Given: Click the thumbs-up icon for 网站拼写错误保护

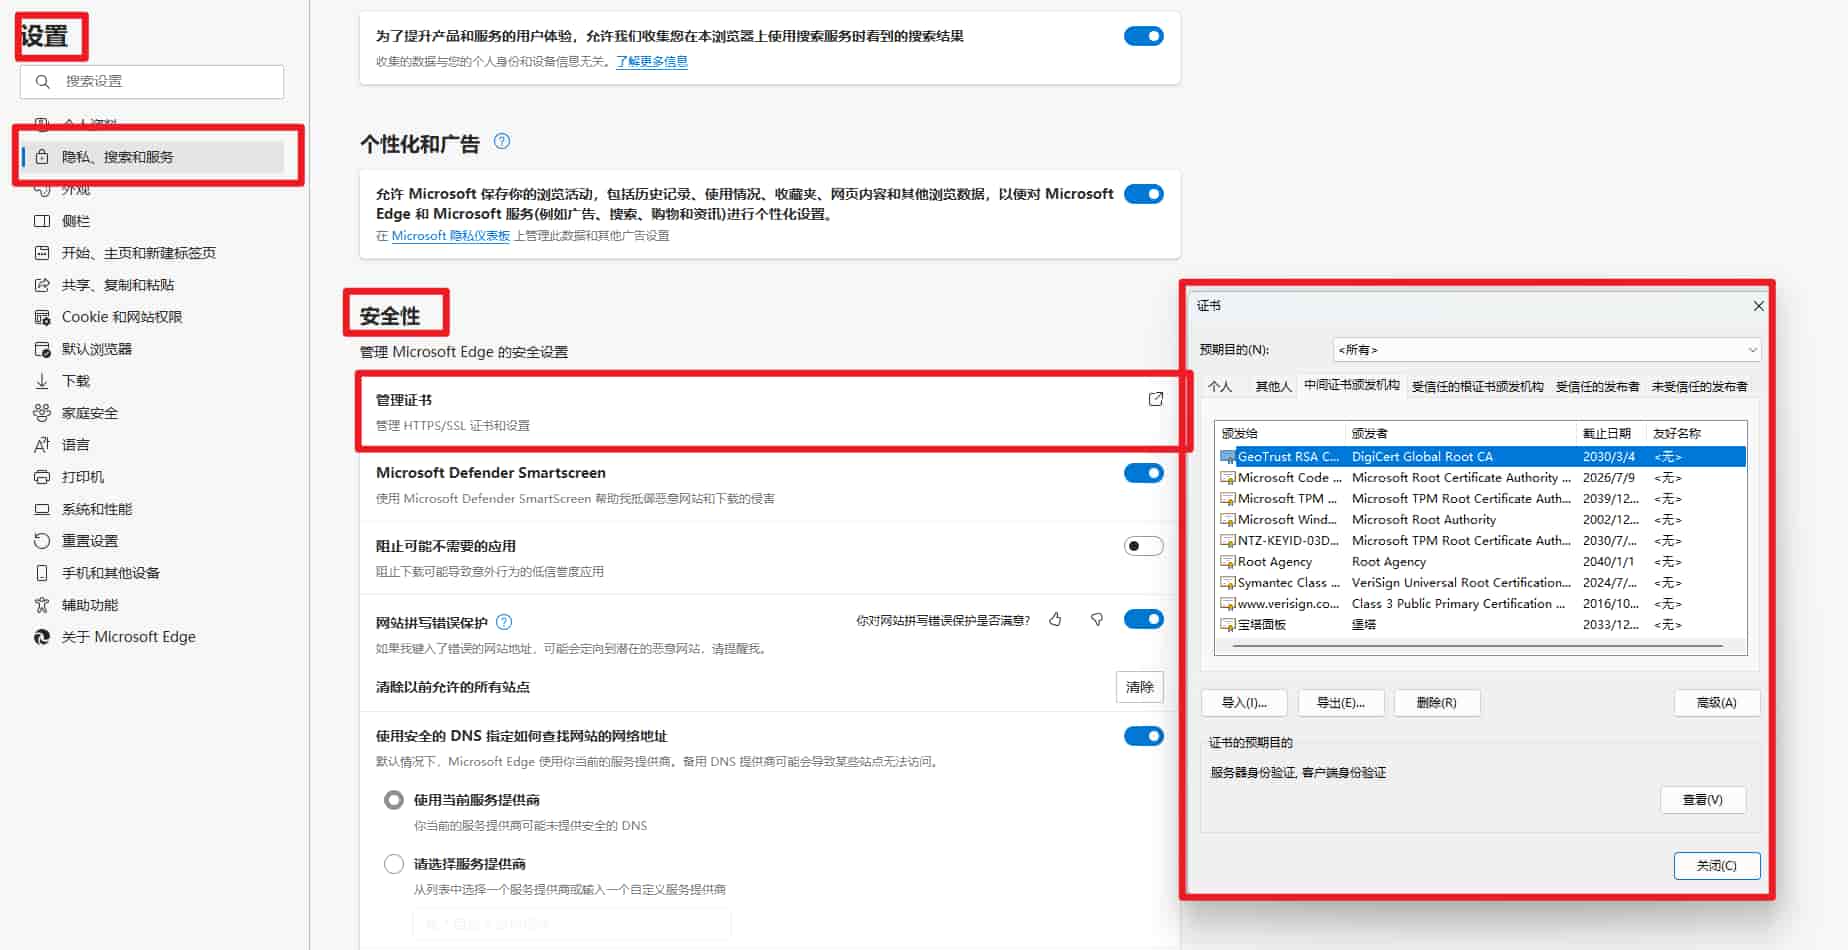Looking at the screenshot, I should coord(1055,619).
